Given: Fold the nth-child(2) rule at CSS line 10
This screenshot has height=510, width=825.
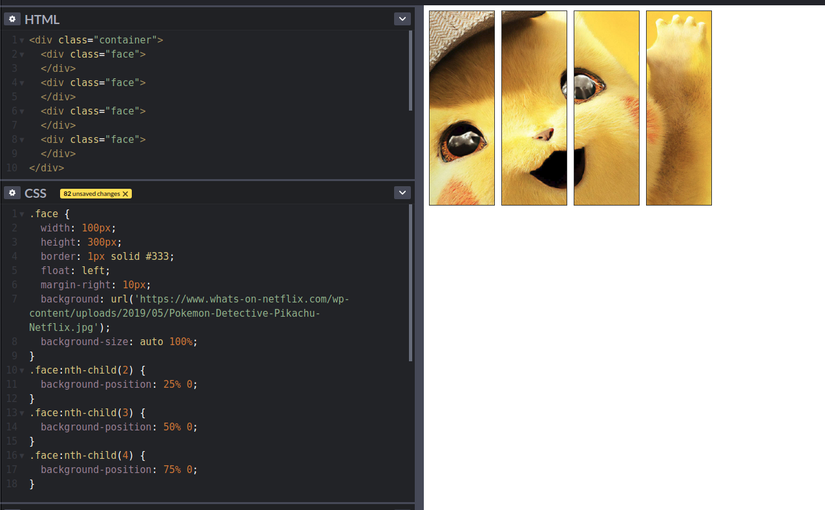Looking at the screenshot, I should pyautogui.click(x=22, y=371).
